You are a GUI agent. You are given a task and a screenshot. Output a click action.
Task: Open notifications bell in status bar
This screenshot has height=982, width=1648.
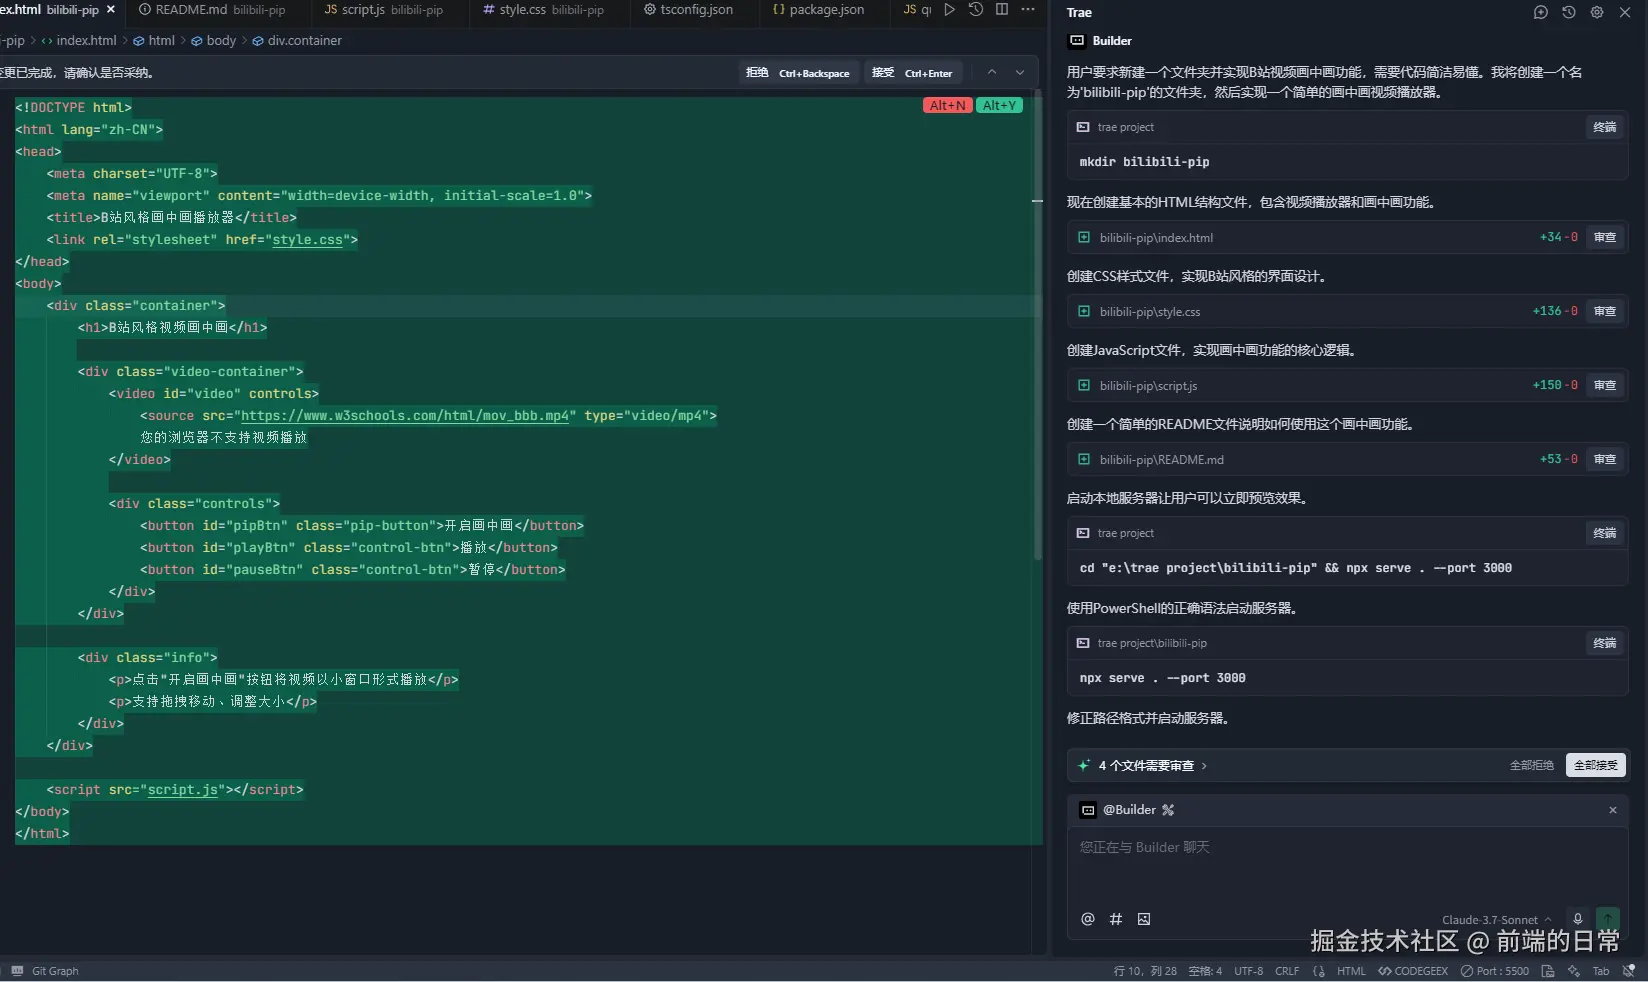[x=1629, y=971]
